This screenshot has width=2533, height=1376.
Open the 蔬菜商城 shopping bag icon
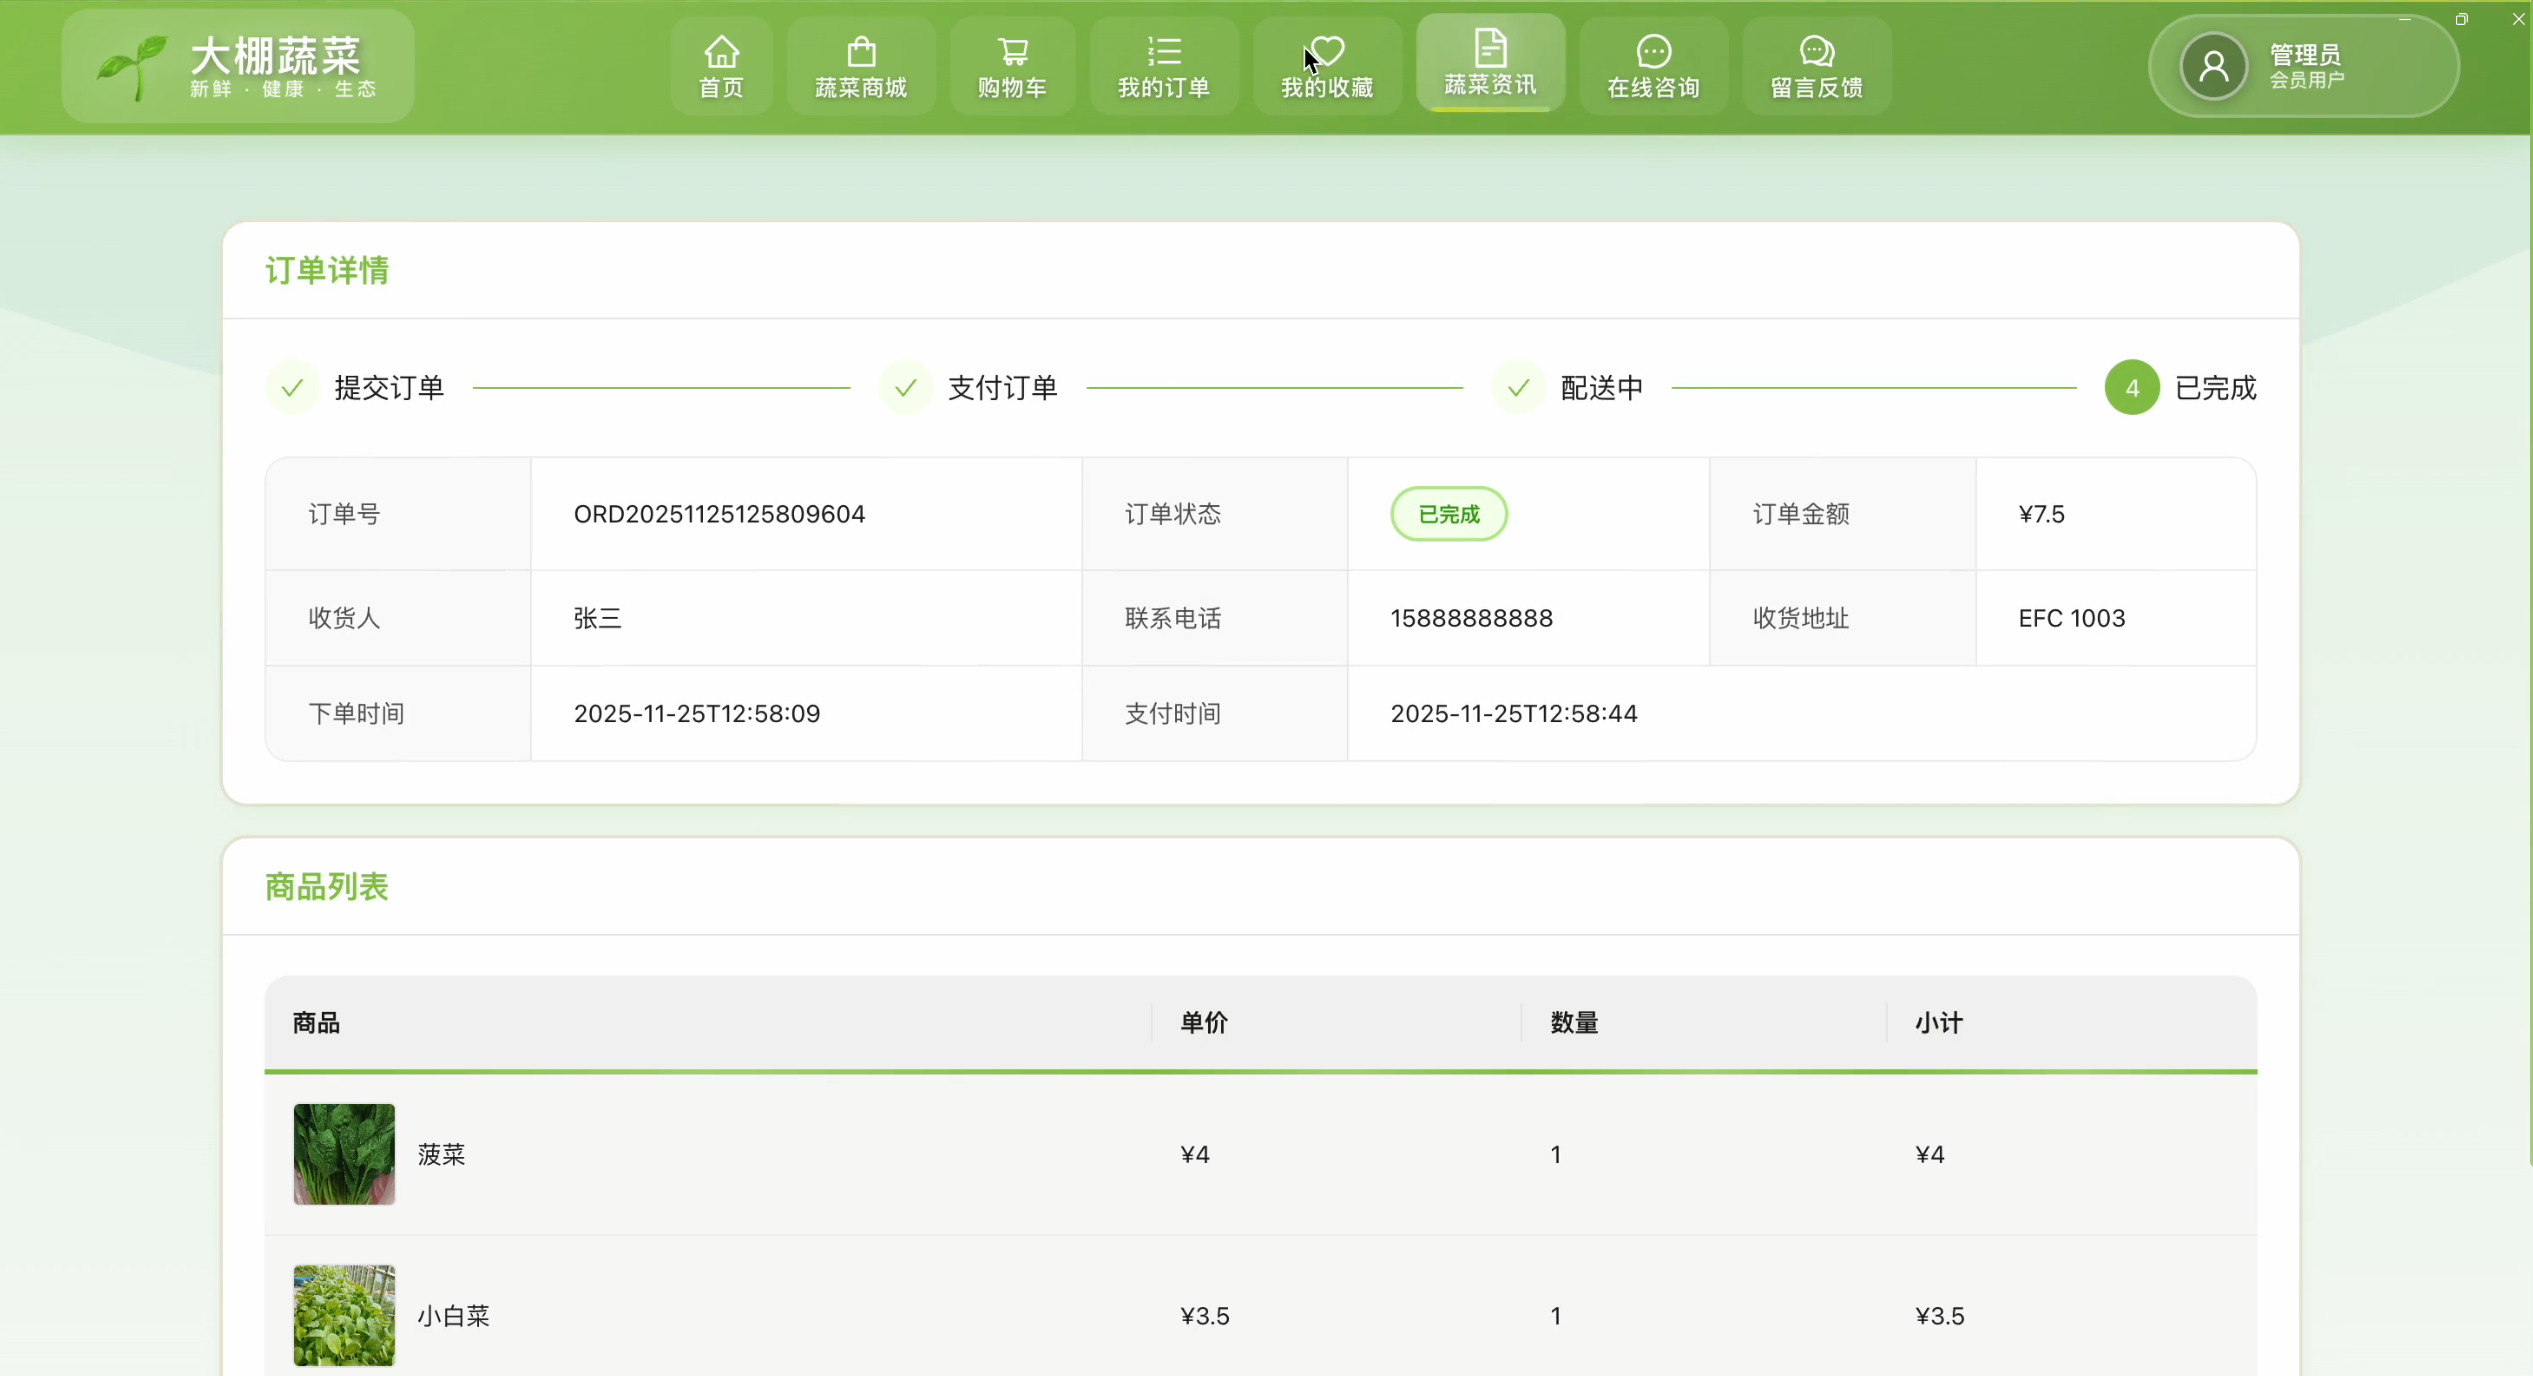coord(861,51)
